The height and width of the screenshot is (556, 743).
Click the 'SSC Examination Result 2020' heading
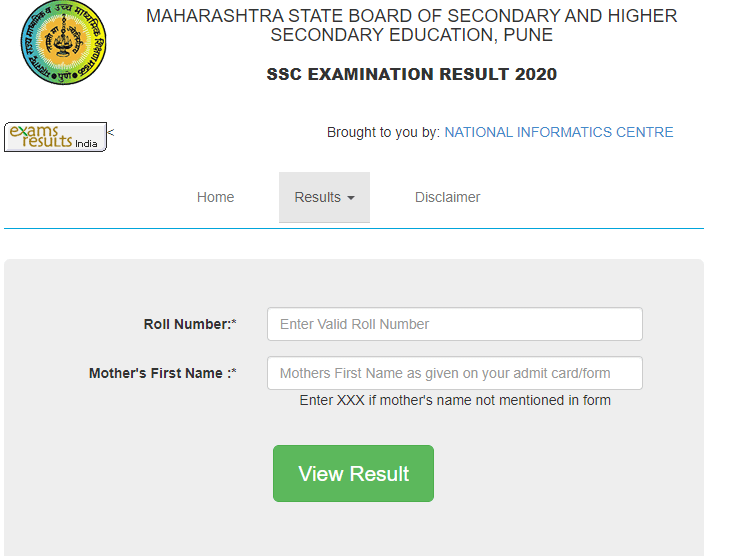(x=411, y=74)
